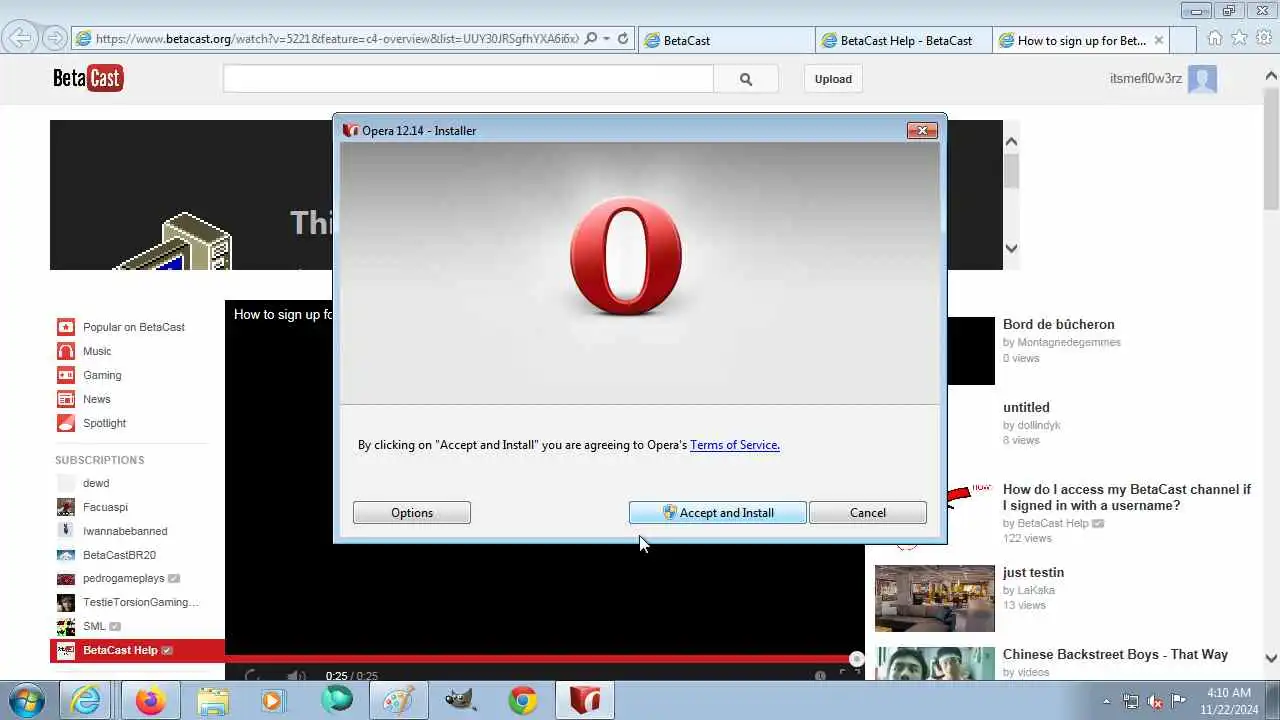Open the address bar dropdown arrow
The image size is (1280, 720).
[x=607, y=39]
